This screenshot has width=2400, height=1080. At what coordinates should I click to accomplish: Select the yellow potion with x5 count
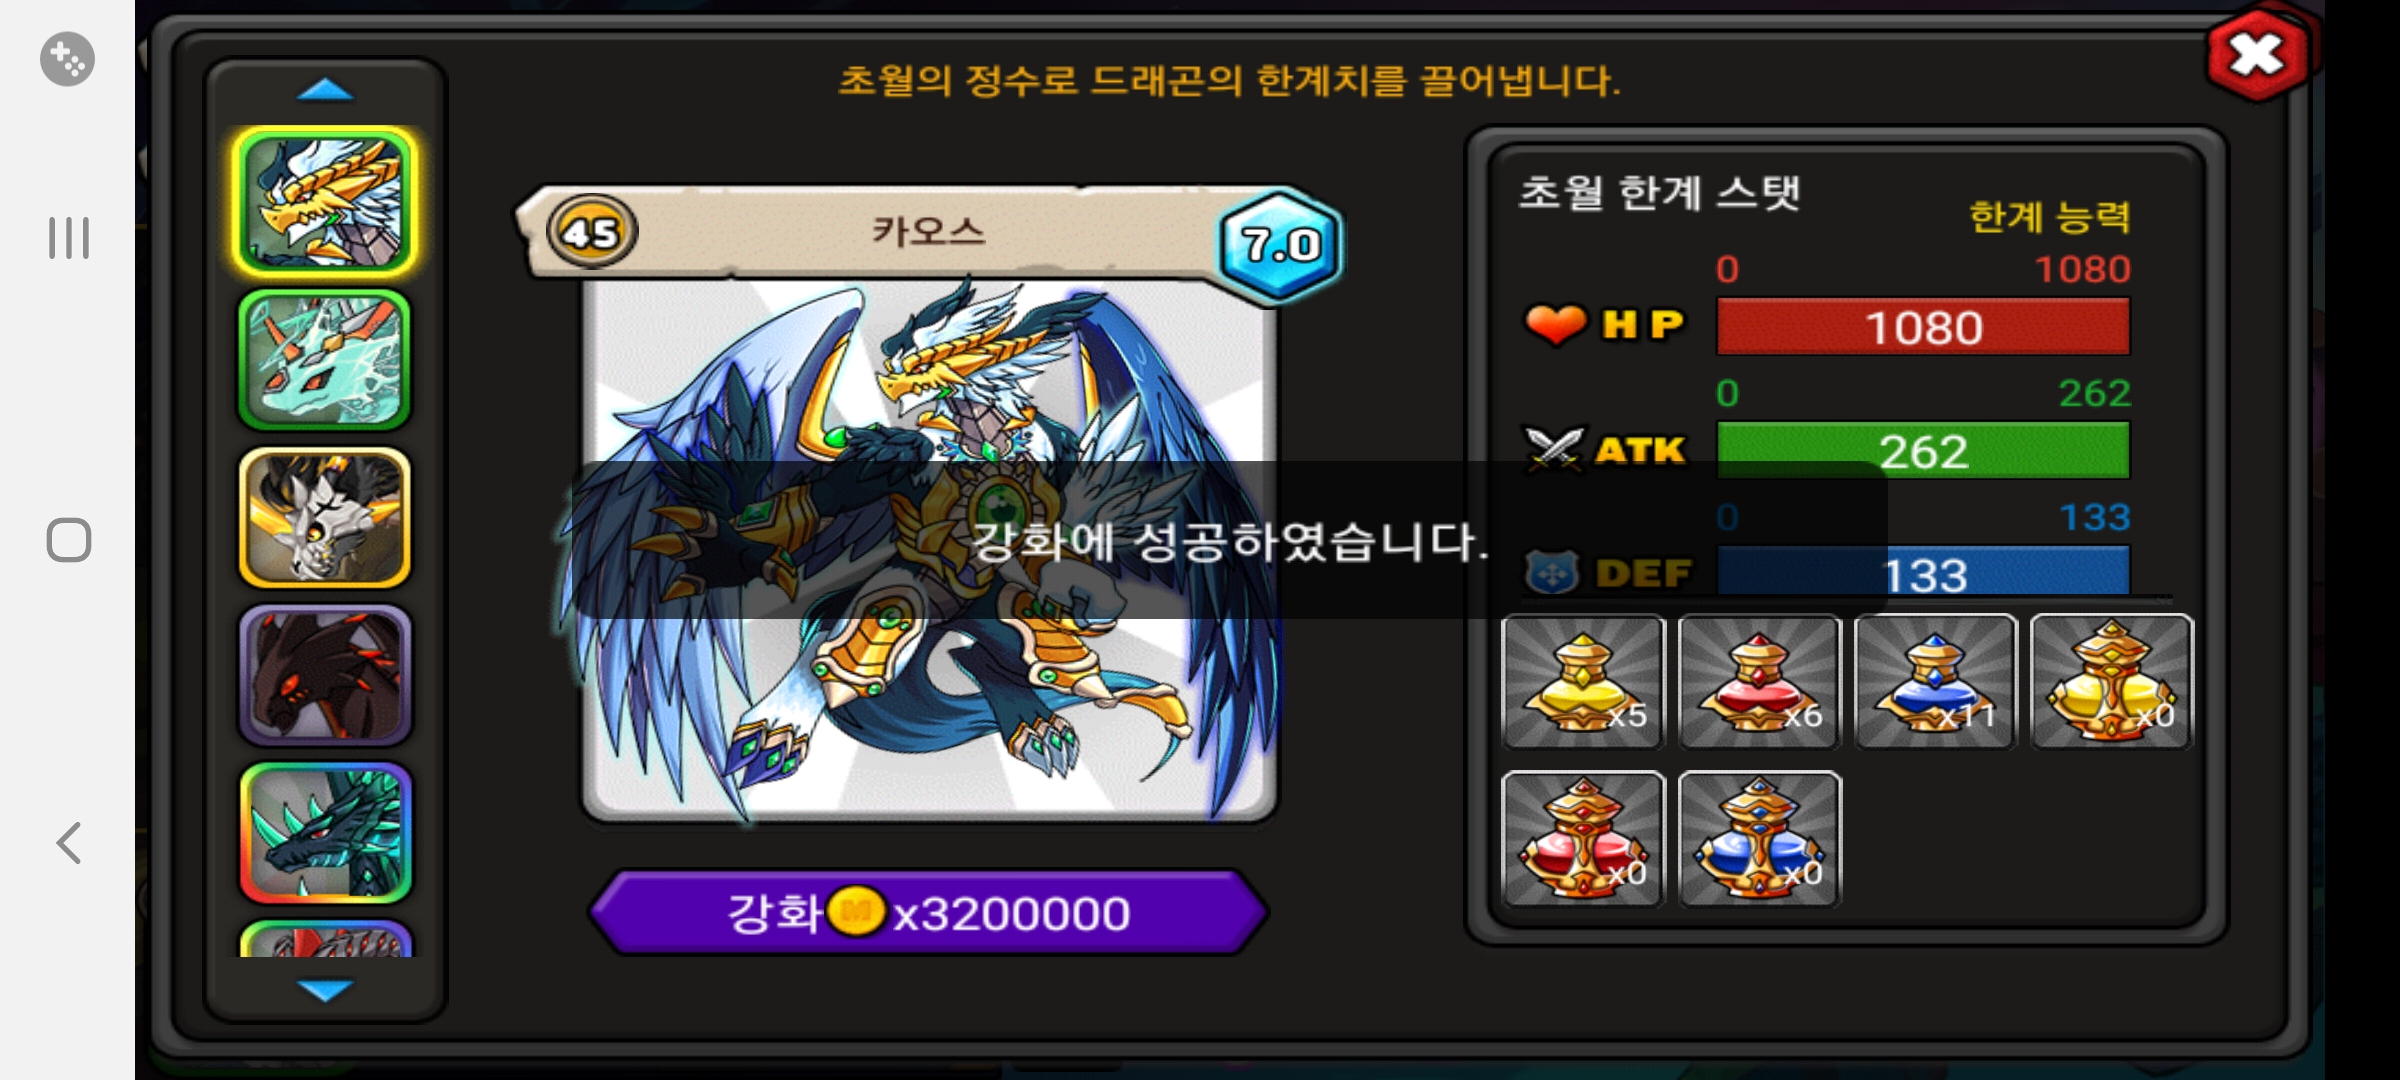[x=1583, y=681]
